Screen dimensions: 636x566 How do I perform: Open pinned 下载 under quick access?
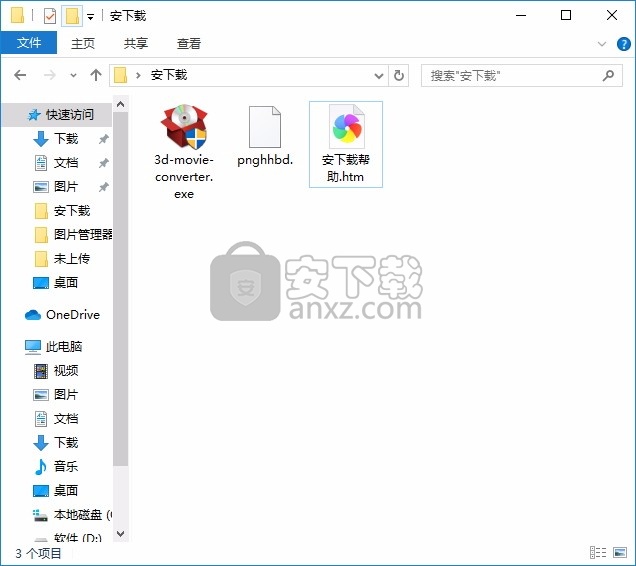tap(66, 139)
